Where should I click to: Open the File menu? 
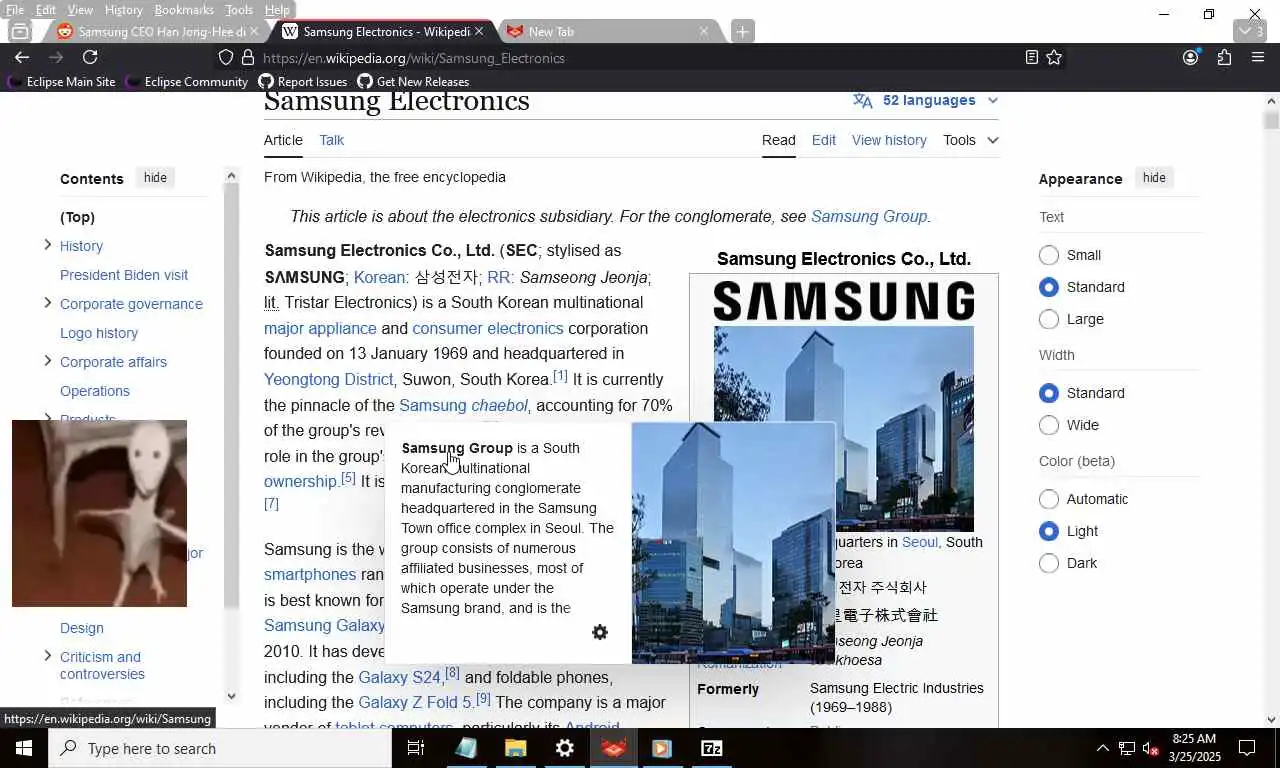15,10
